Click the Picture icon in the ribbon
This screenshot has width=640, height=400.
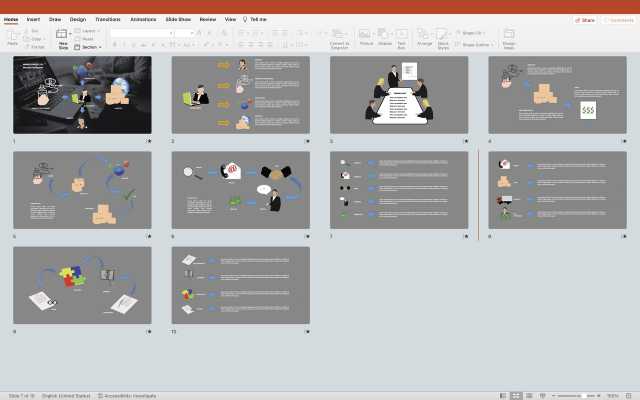click(x=366, y=36)
